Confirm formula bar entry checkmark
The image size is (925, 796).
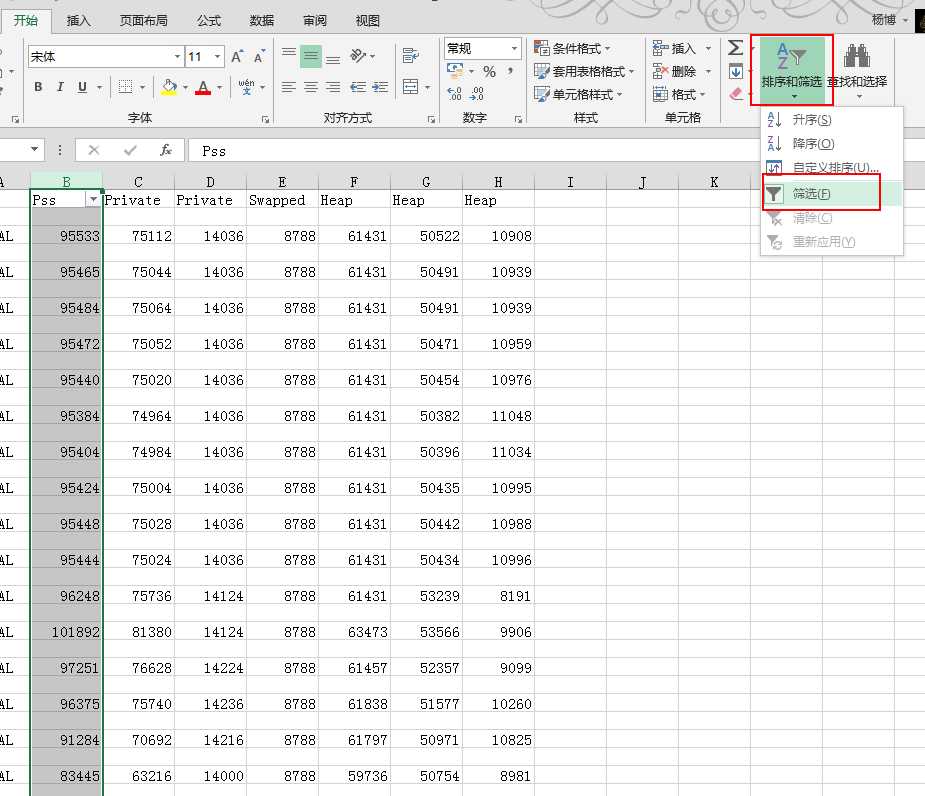[x=130, y=150]
